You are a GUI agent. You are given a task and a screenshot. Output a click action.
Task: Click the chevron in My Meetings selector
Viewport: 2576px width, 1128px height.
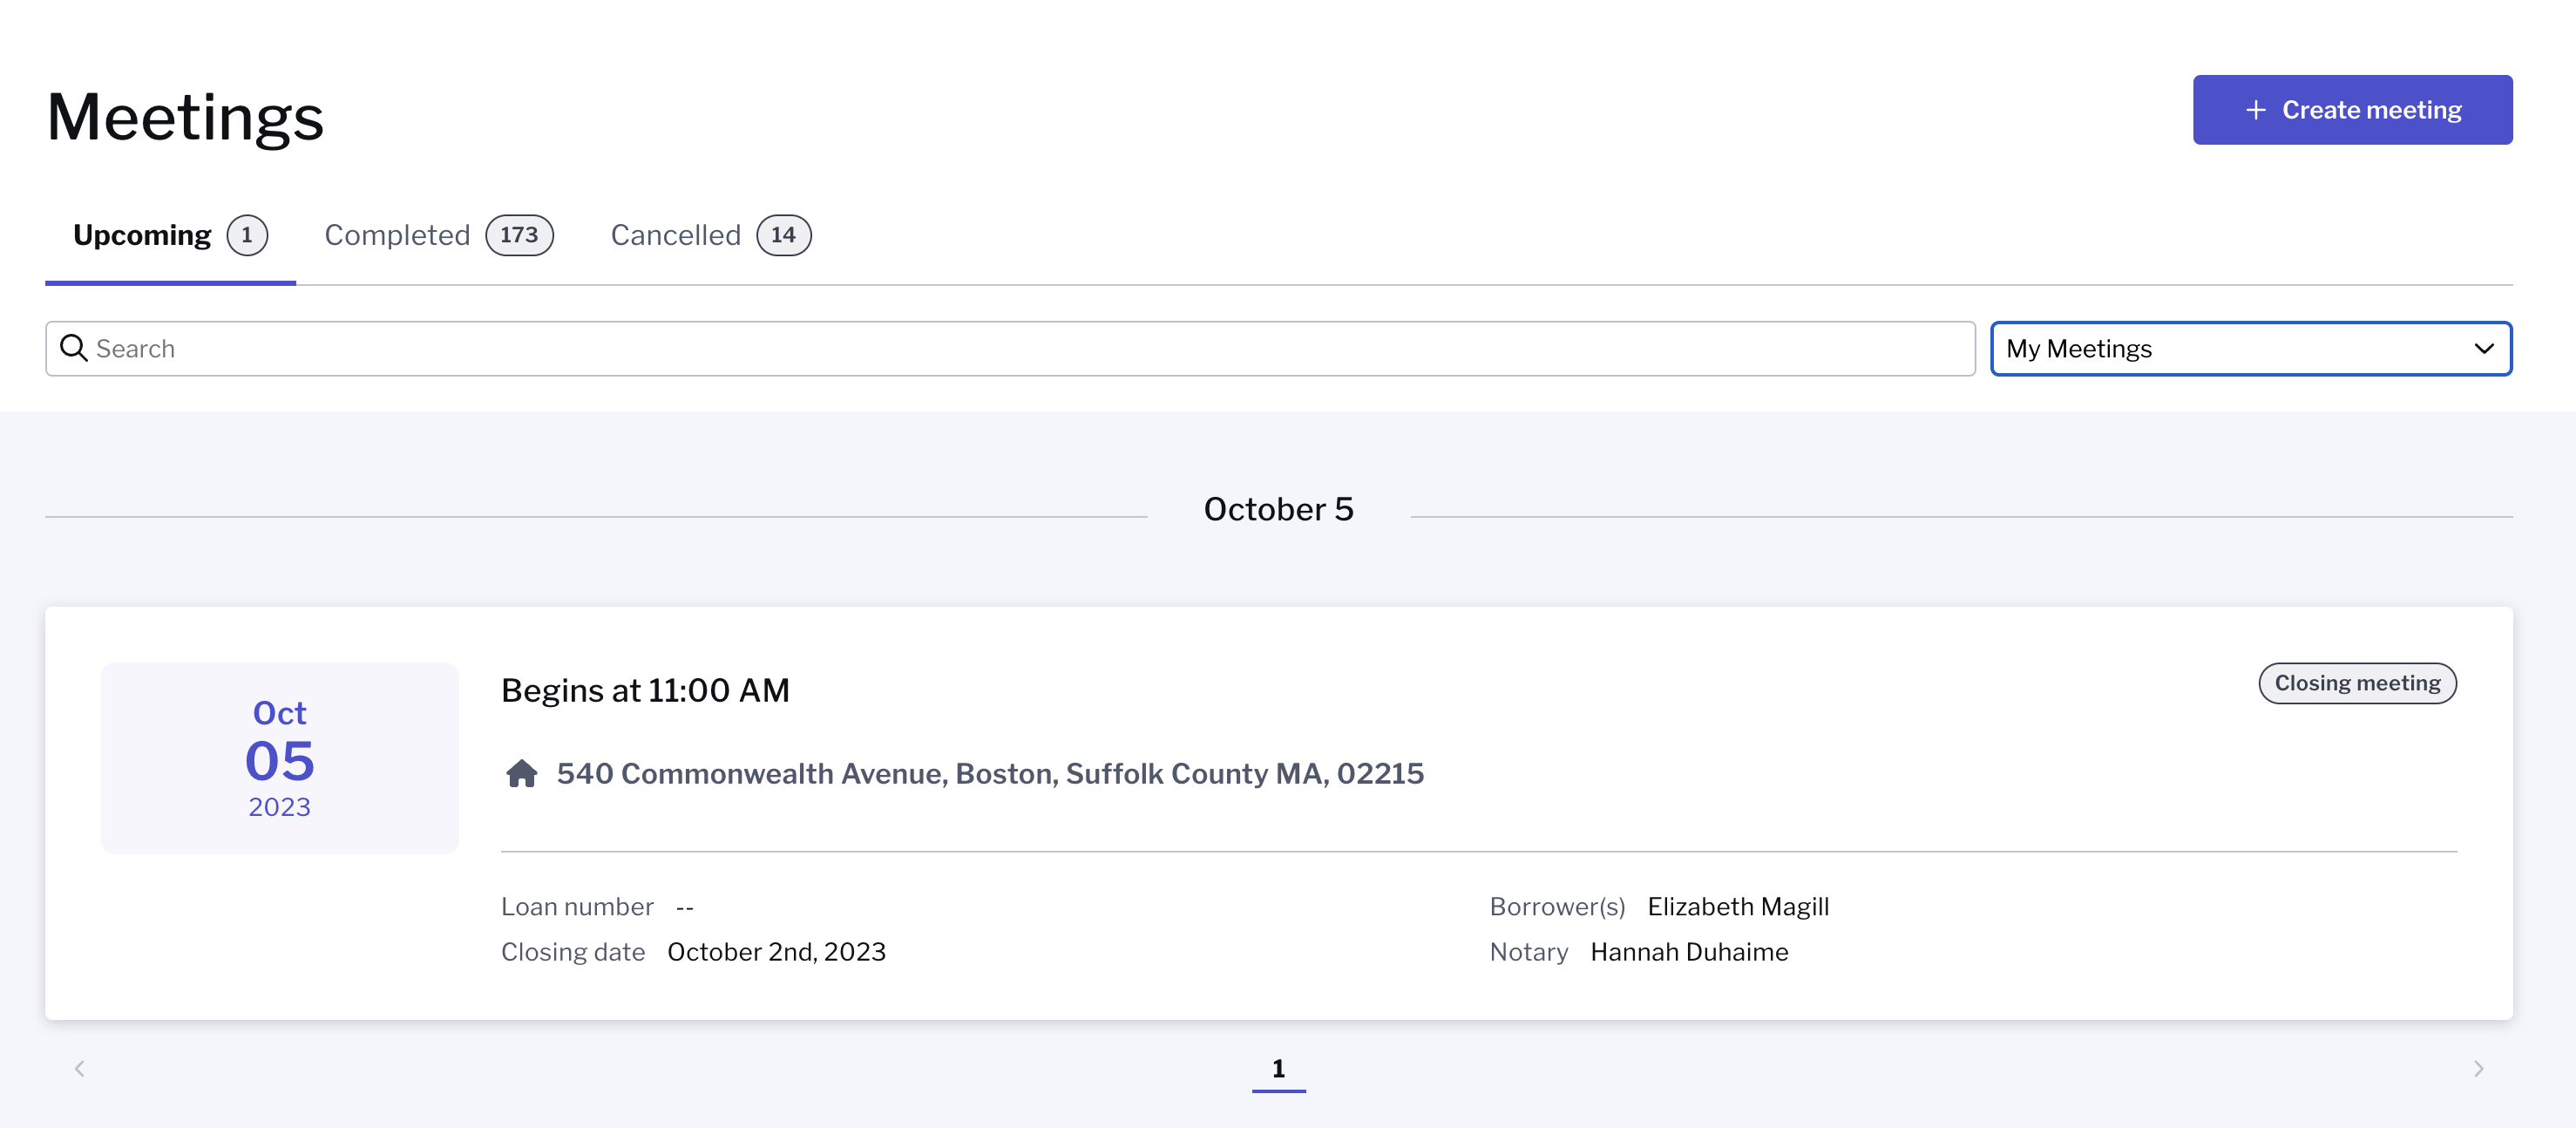coord(2484,349)
